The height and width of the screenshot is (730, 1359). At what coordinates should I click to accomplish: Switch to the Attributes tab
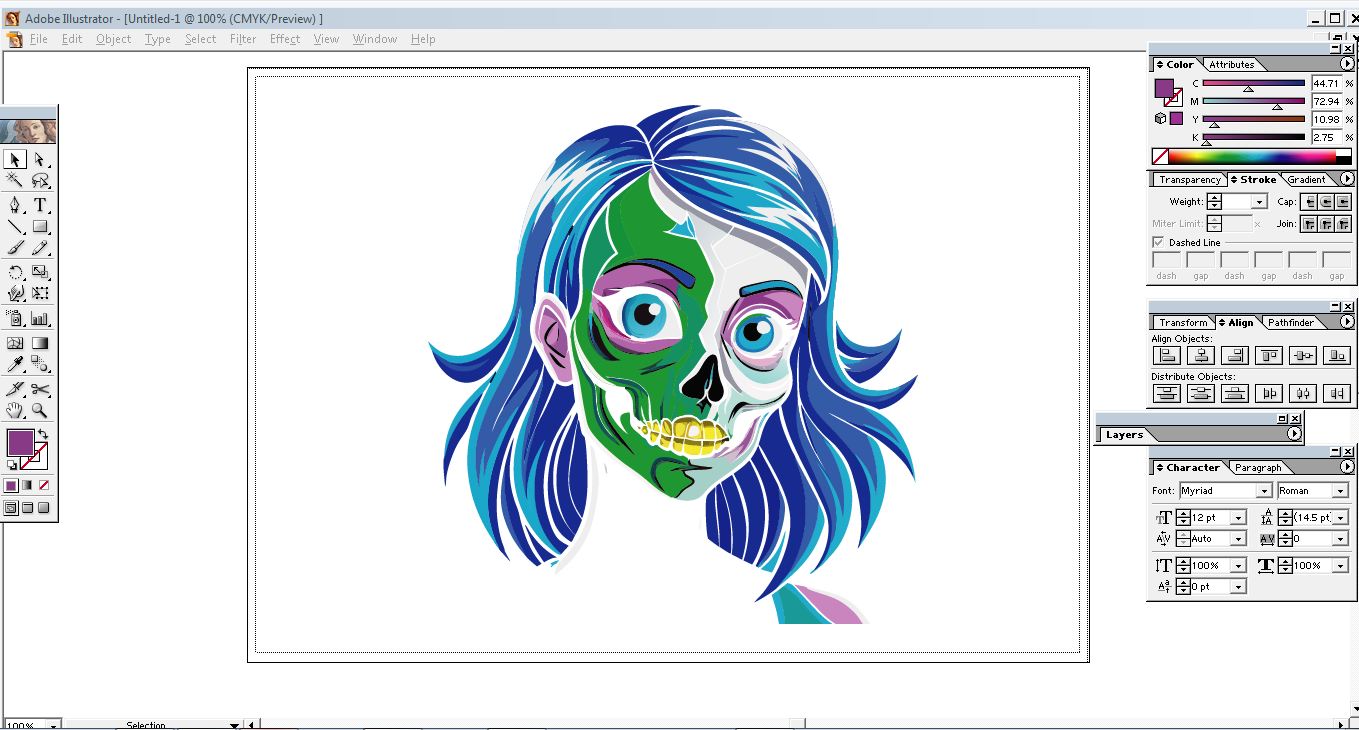1232,65
